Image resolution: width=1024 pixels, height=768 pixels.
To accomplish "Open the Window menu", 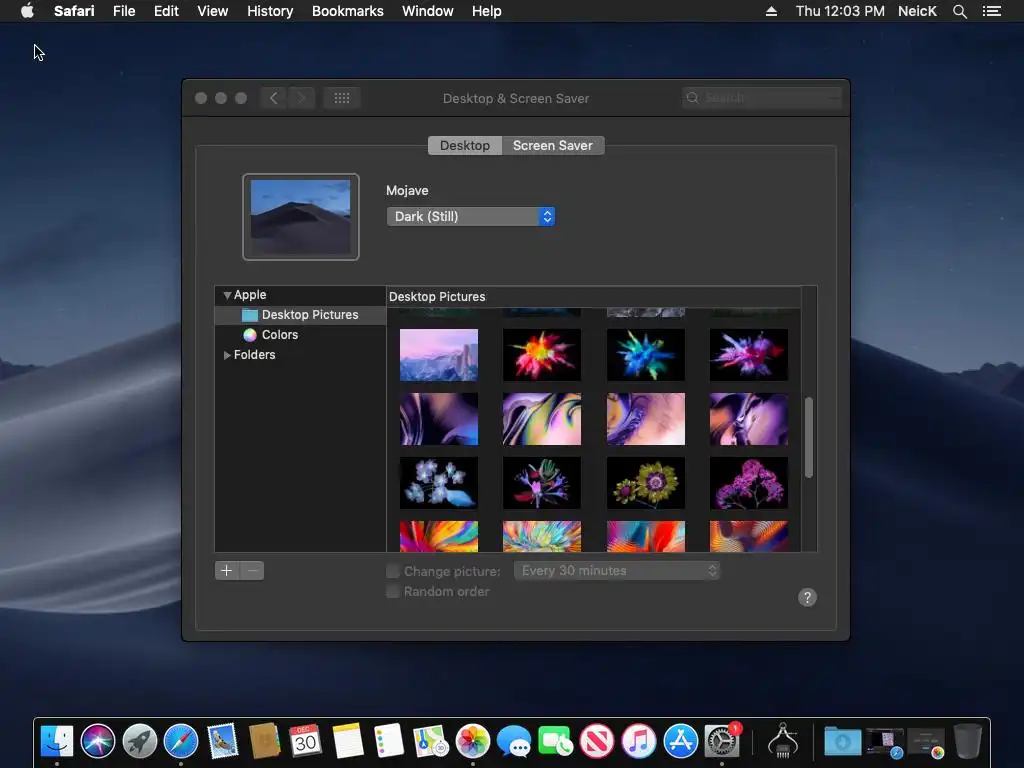I will pyautogui.click(x=427, y=11).
